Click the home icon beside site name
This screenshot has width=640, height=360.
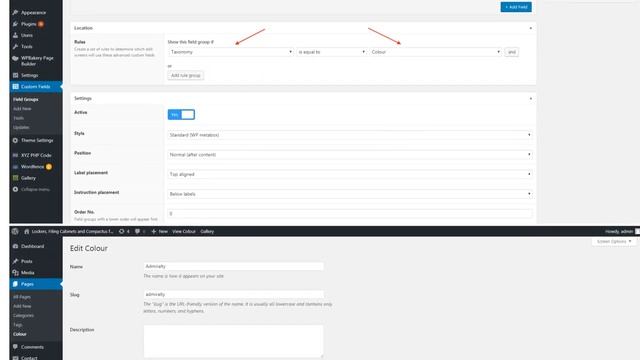[27, 231]
